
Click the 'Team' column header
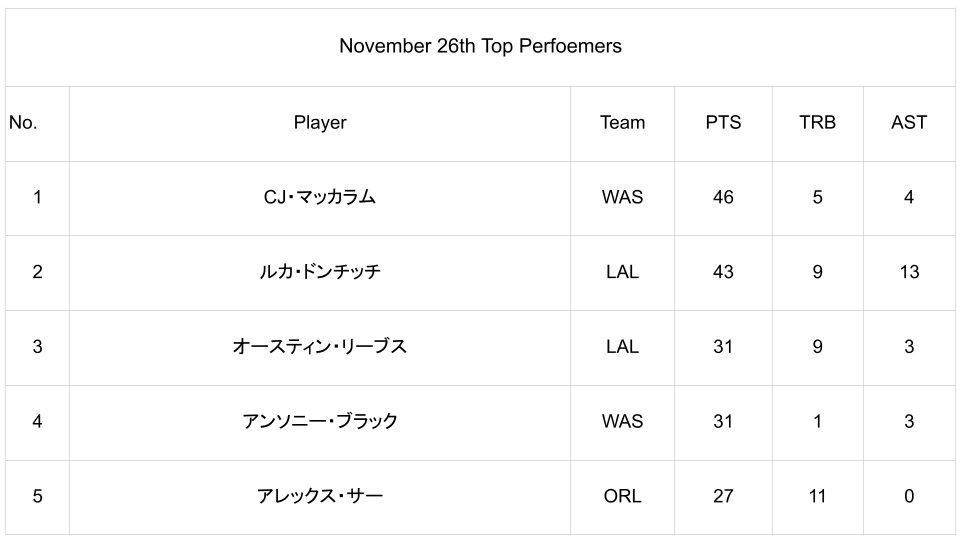(x=622, y=123)
